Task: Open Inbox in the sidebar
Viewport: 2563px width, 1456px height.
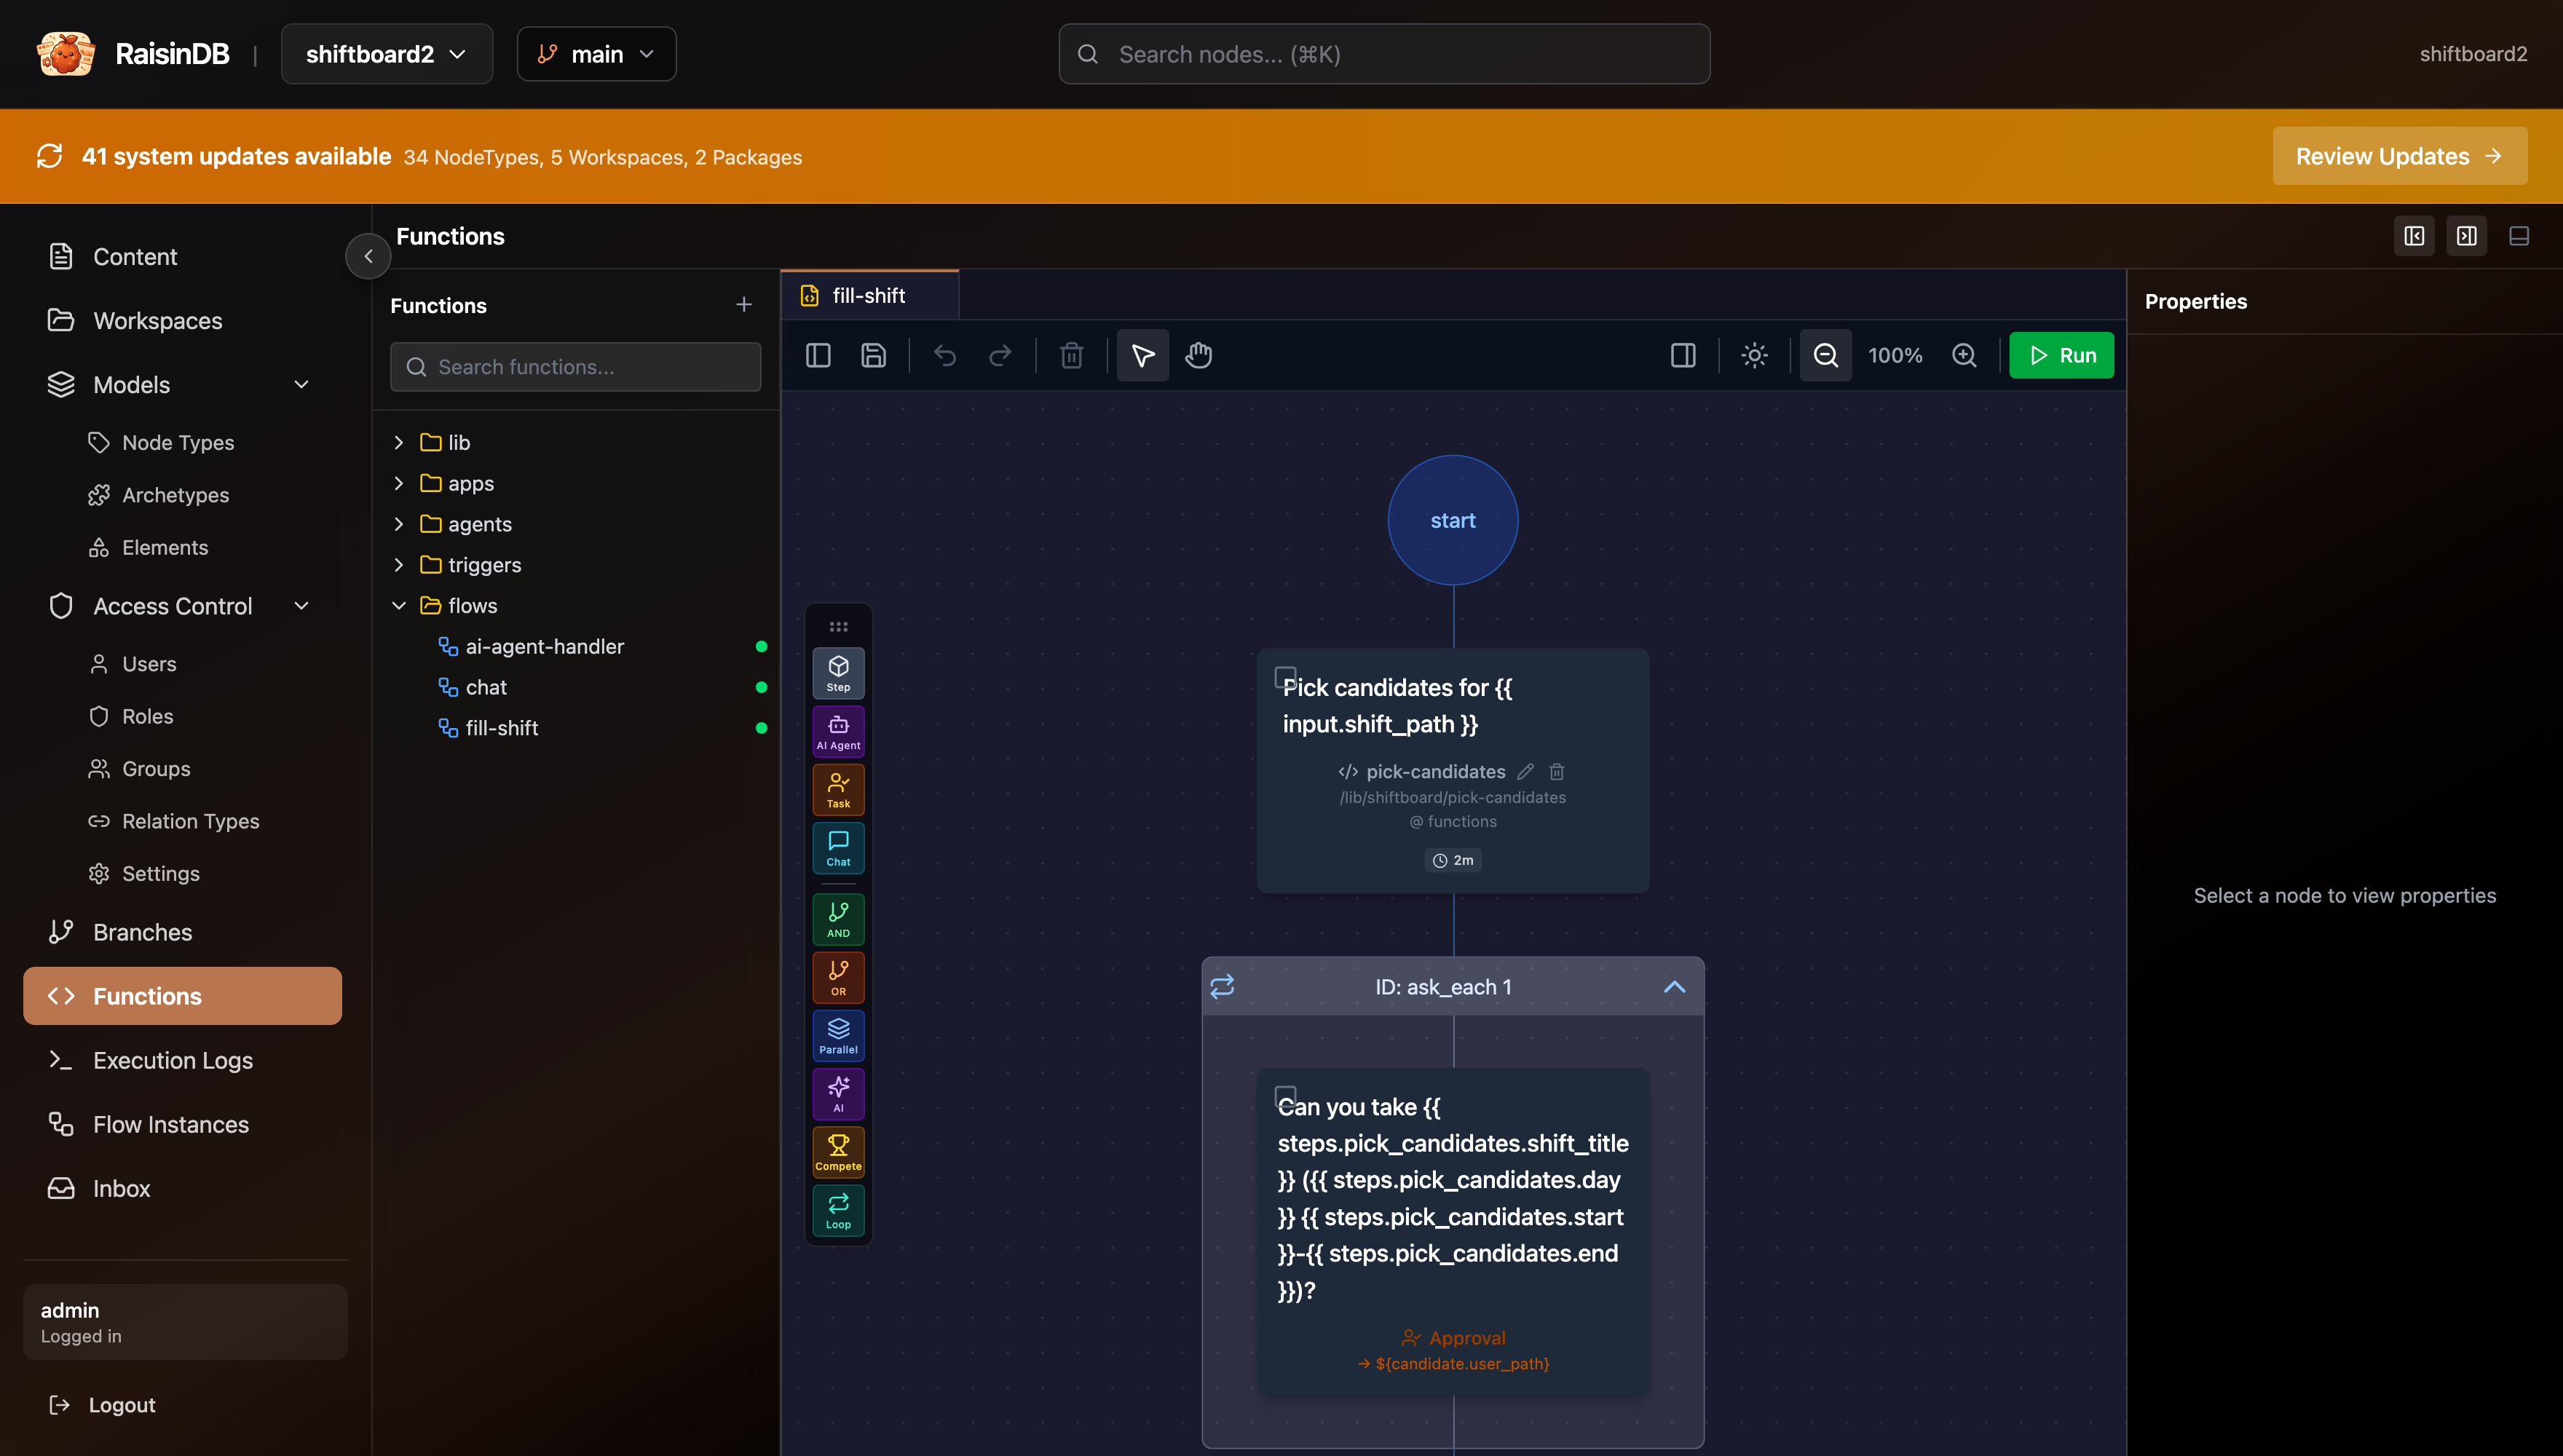Action: [182, 1188]
